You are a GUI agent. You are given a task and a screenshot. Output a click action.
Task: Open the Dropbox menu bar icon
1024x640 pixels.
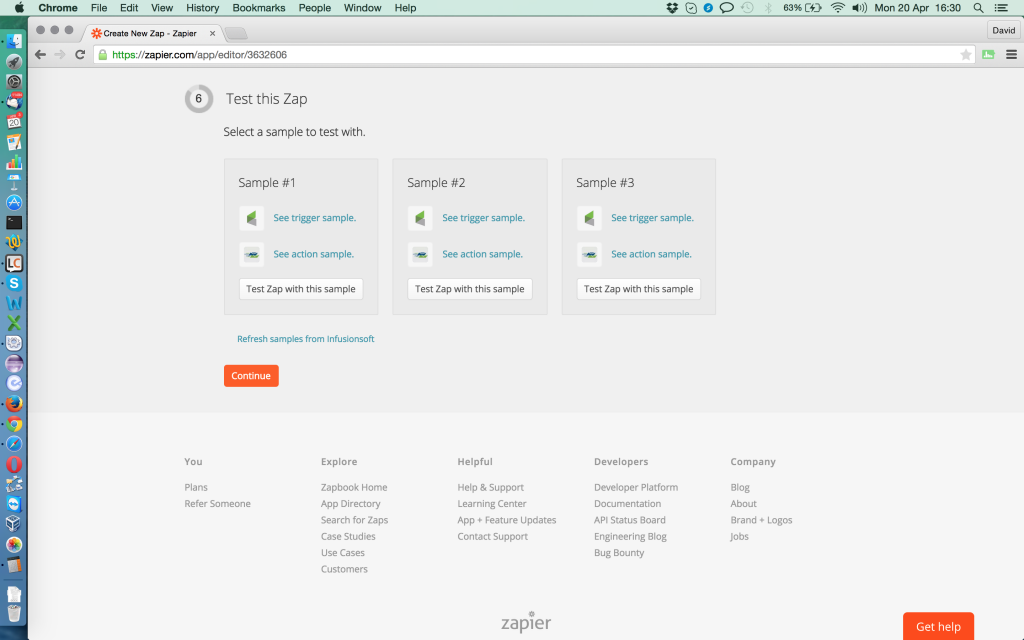(672, 8)
